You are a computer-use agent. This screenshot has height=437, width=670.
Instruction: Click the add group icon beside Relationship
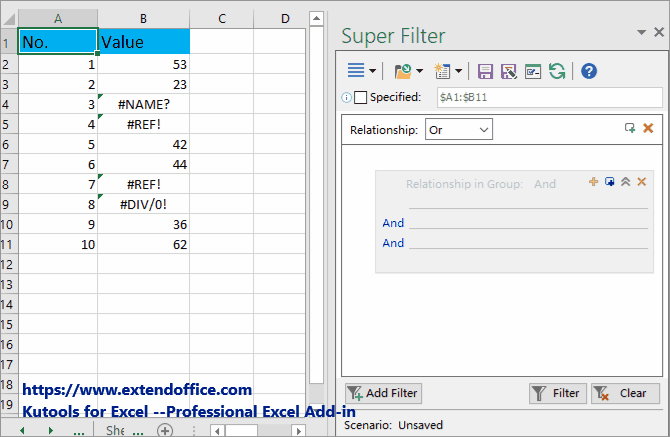630,128
